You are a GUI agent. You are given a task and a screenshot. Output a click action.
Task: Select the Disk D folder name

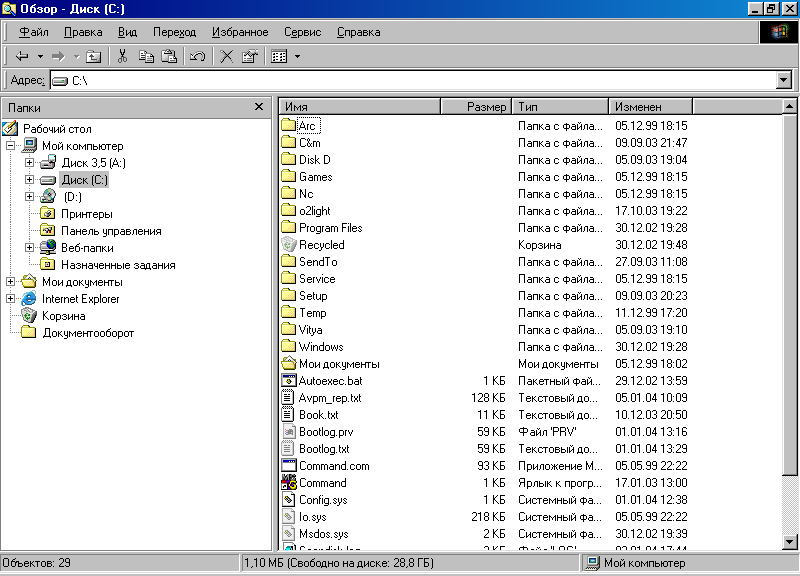click(x=314, y=160)
